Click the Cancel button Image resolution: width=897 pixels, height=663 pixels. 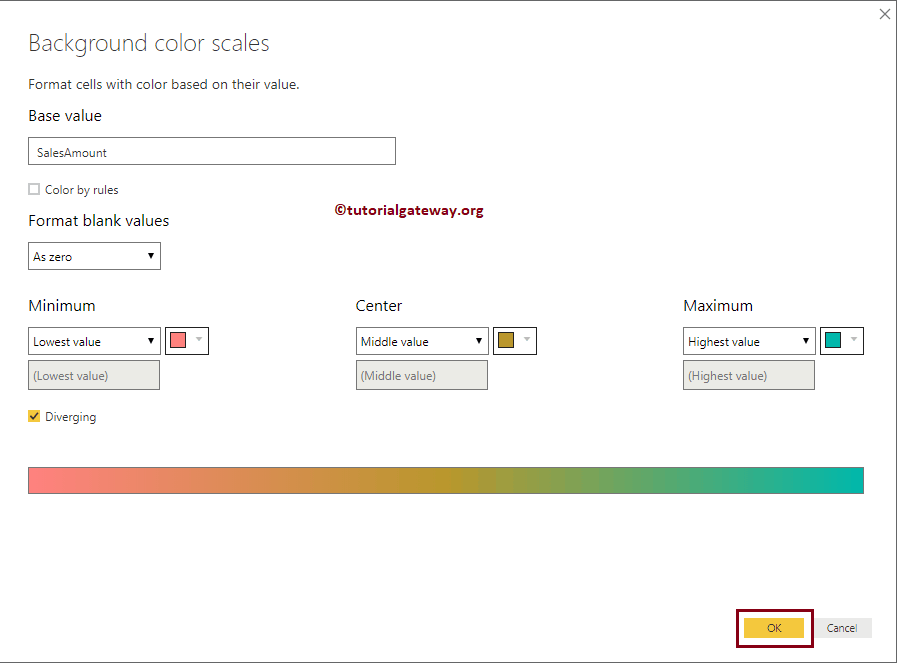(x=842, y=628)
